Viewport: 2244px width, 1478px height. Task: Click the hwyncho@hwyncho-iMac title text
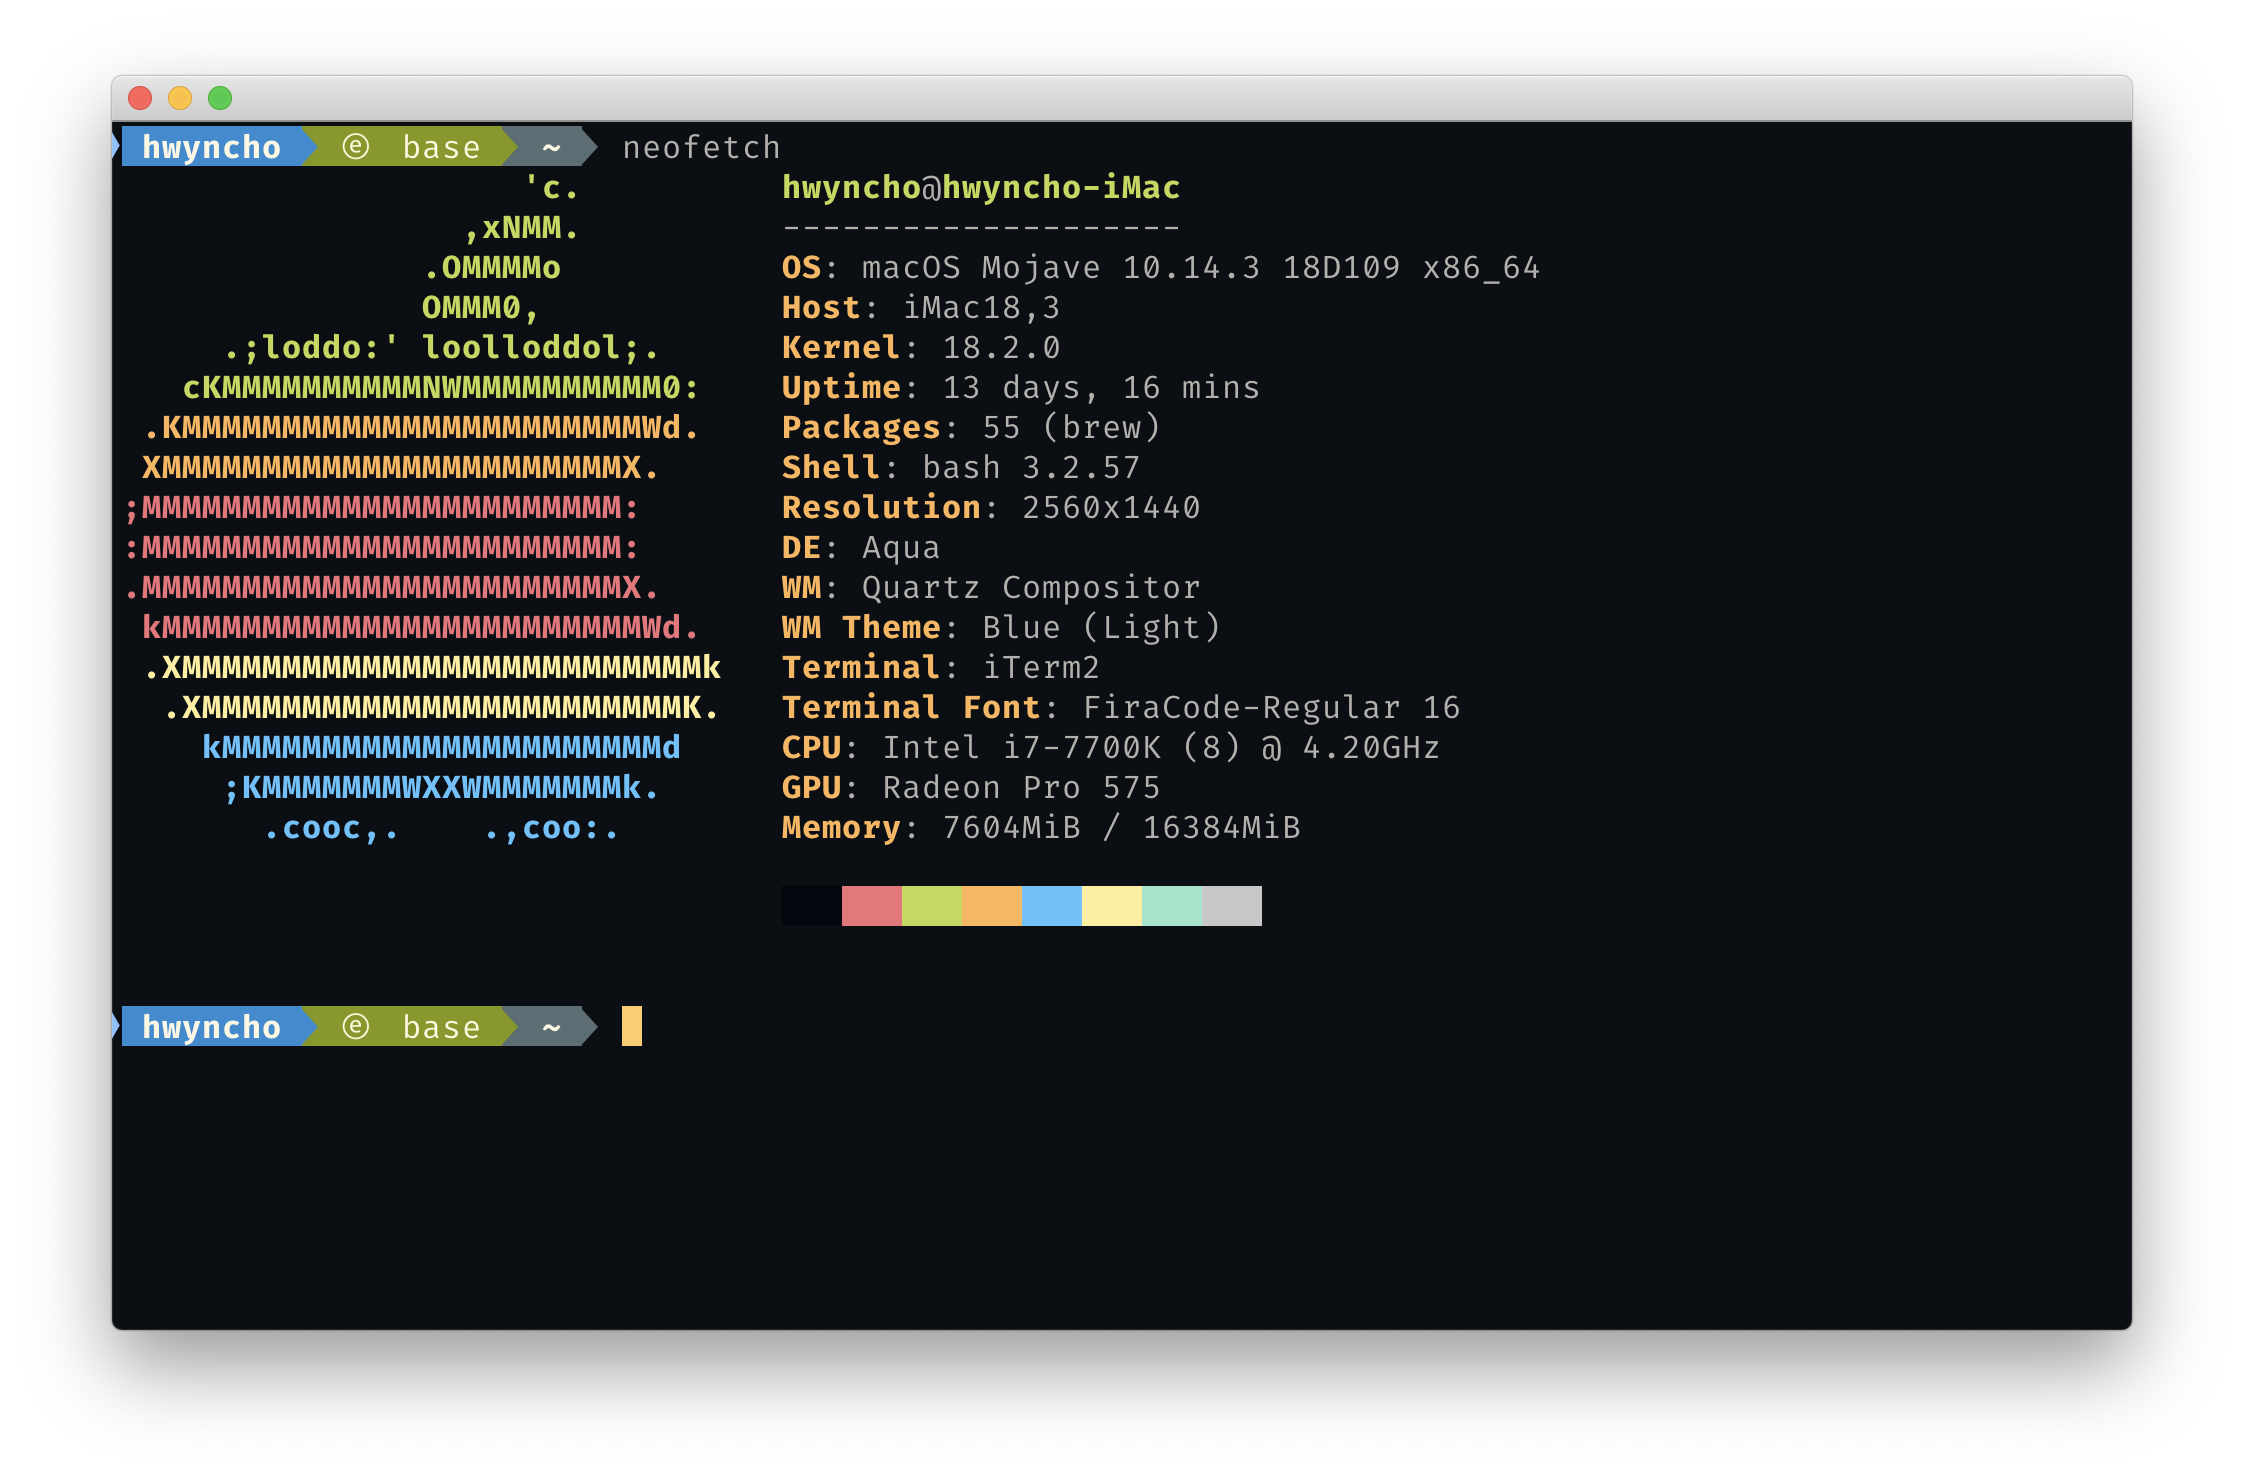(980, 188)
